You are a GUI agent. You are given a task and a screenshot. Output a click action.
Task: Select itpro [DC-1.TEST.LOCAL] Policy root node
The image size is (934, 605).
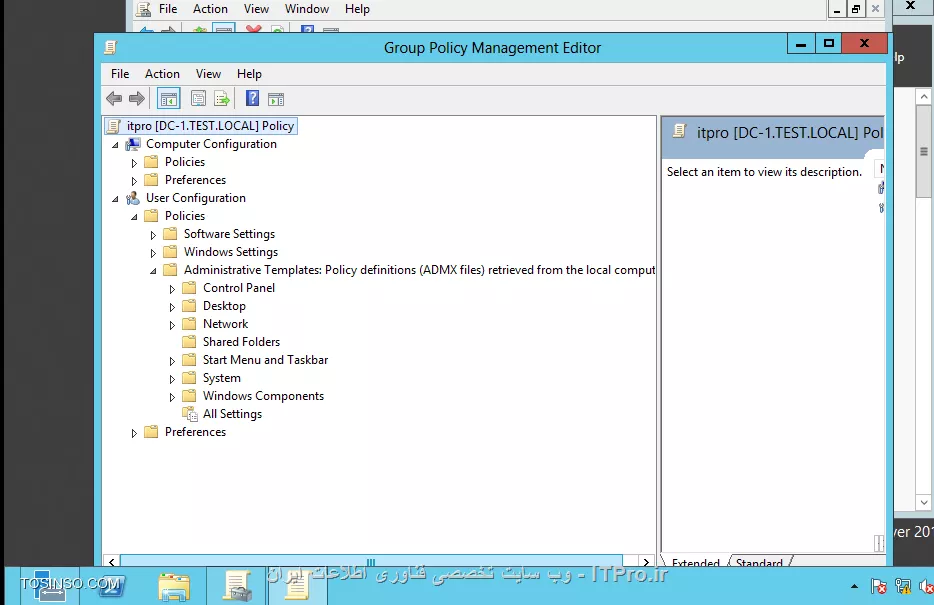click(210, 126)
